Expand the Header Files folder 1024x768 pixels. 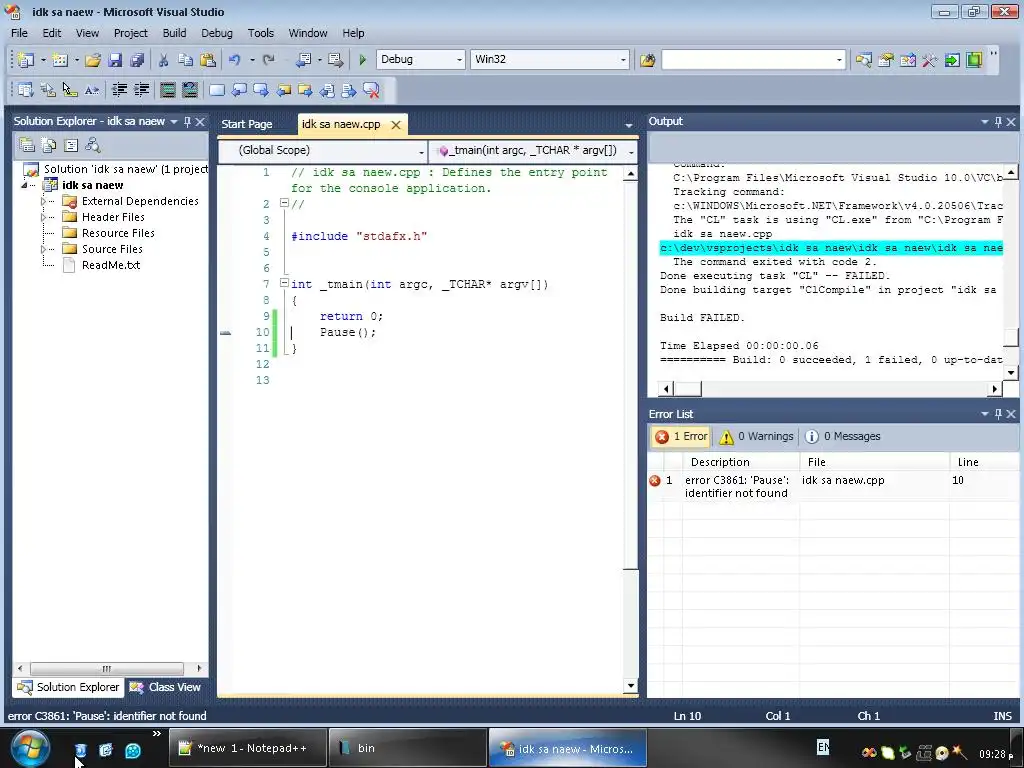coord(44,217)
